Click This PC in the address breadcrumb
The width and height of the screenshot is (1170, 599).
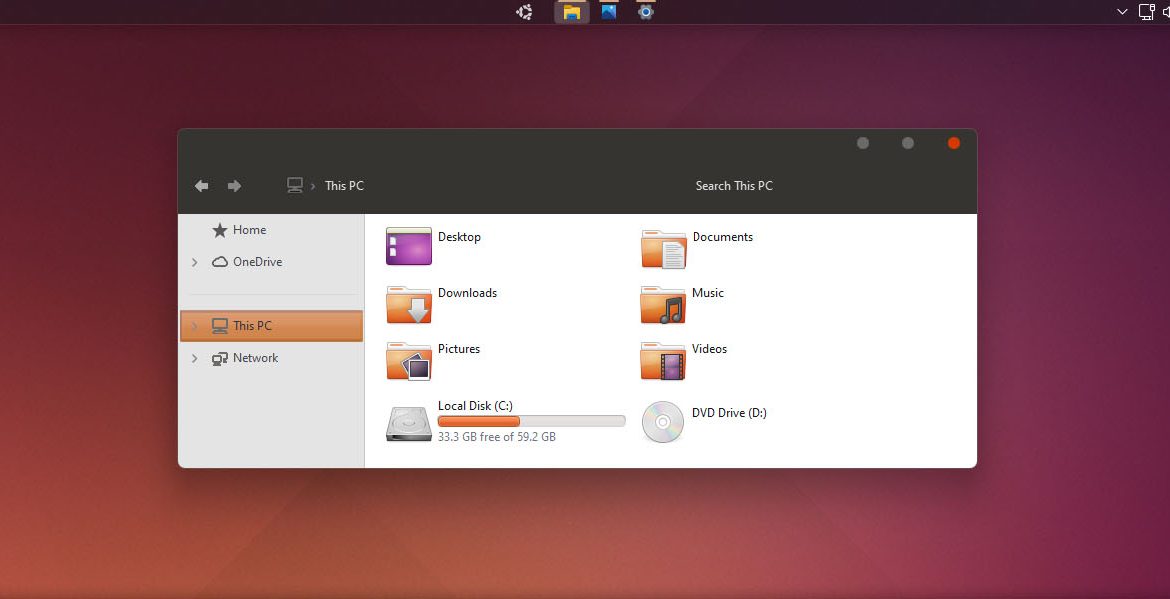pyautogui.click(x=345, y=186)
